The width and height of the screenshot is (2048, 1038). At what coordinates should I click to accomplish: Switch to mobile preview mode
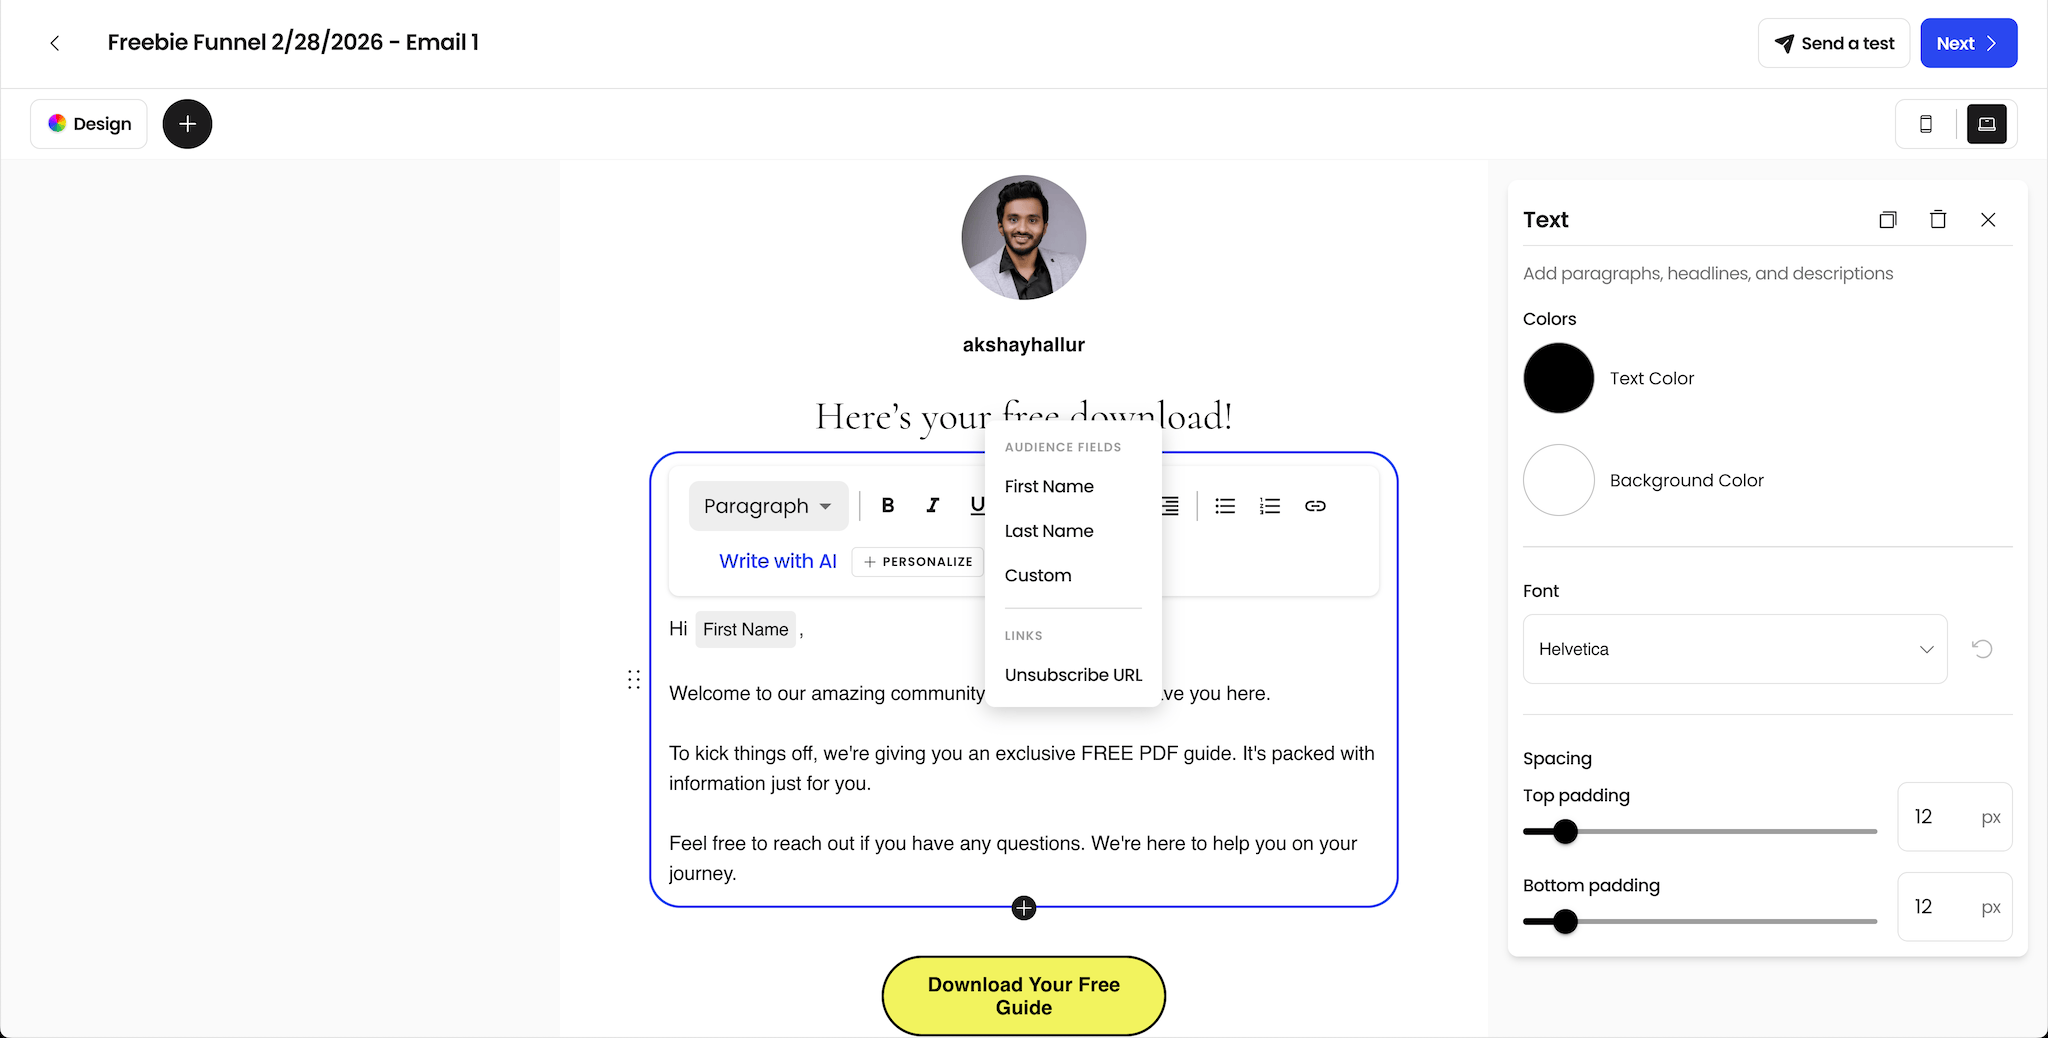[1925, 123]
